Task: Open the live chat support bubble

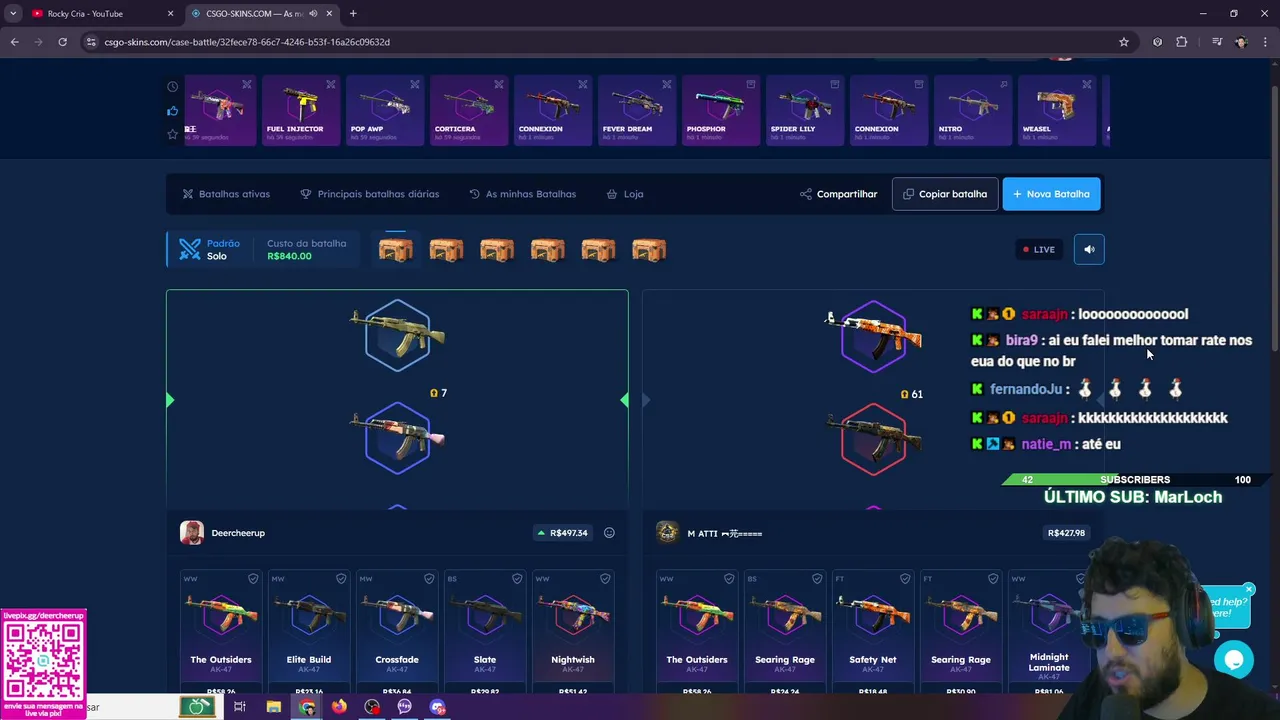Action: pos(1234,660)
